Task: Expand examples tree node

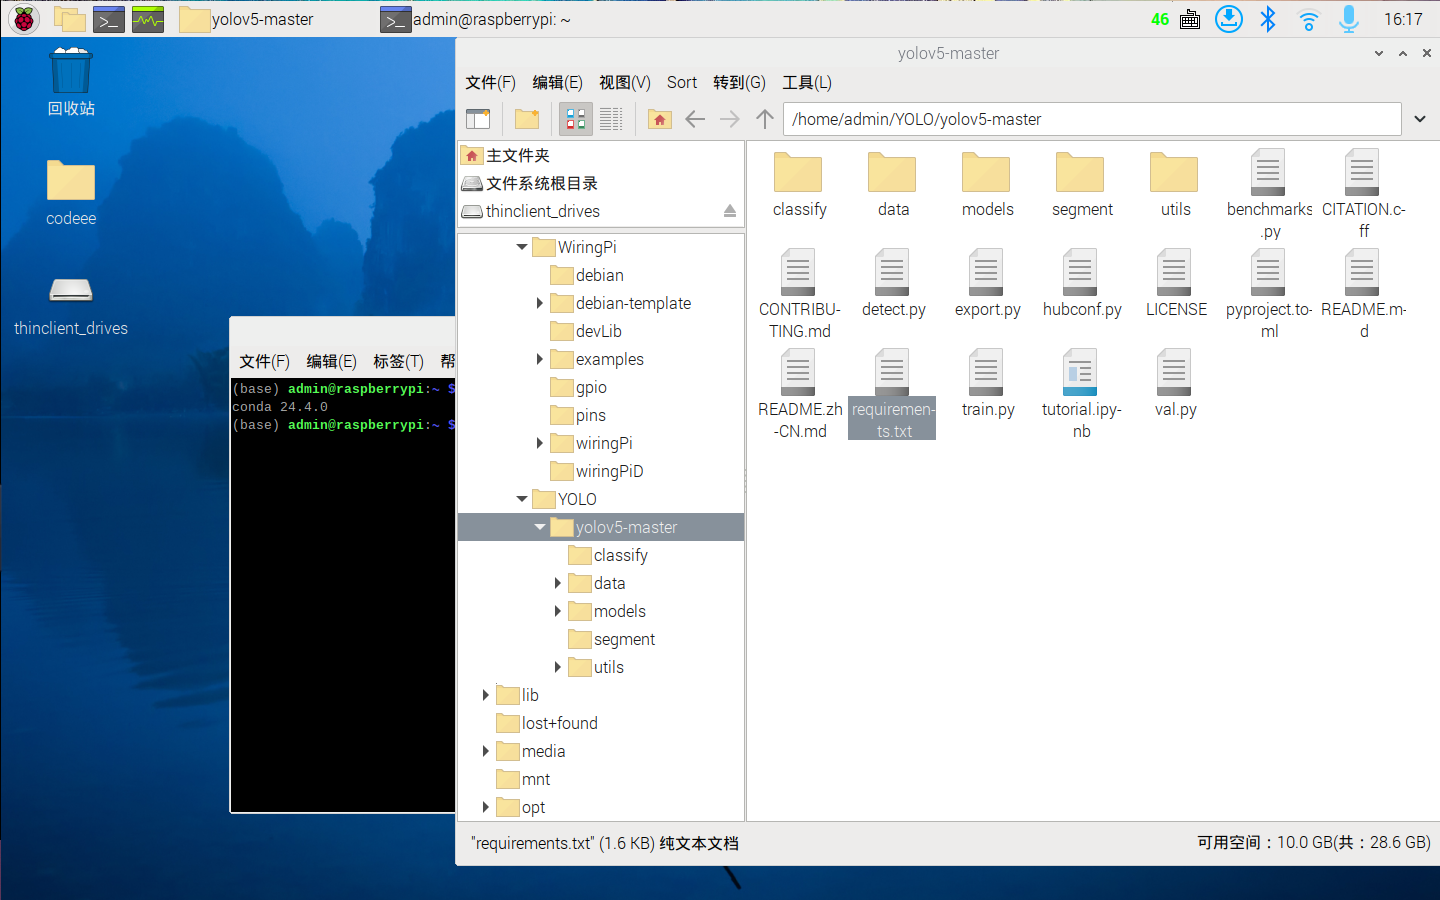Action: click(540, 359)
